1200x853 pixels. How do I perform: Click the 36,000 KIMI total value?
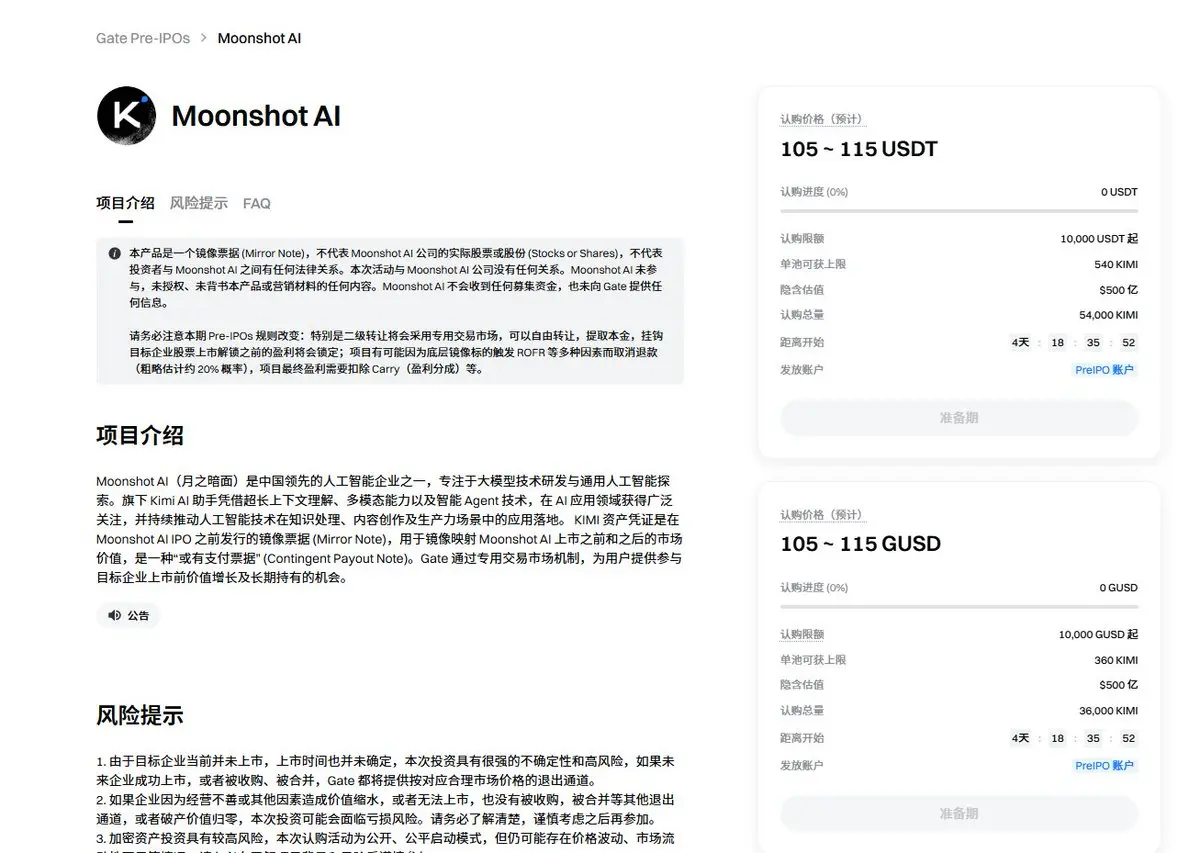[1108, 711]
